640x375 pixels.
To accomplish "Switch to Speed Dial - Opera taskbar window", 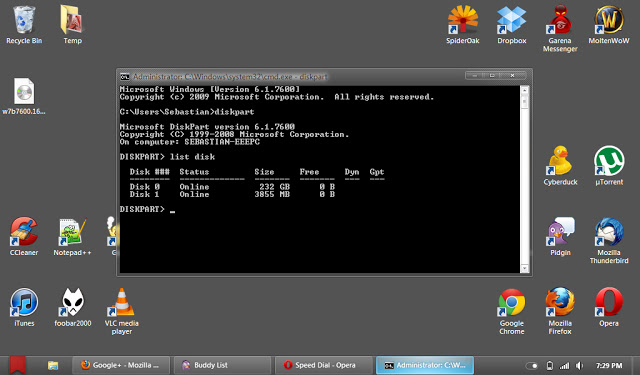I will pyautogui.click(x=323, y=365).
